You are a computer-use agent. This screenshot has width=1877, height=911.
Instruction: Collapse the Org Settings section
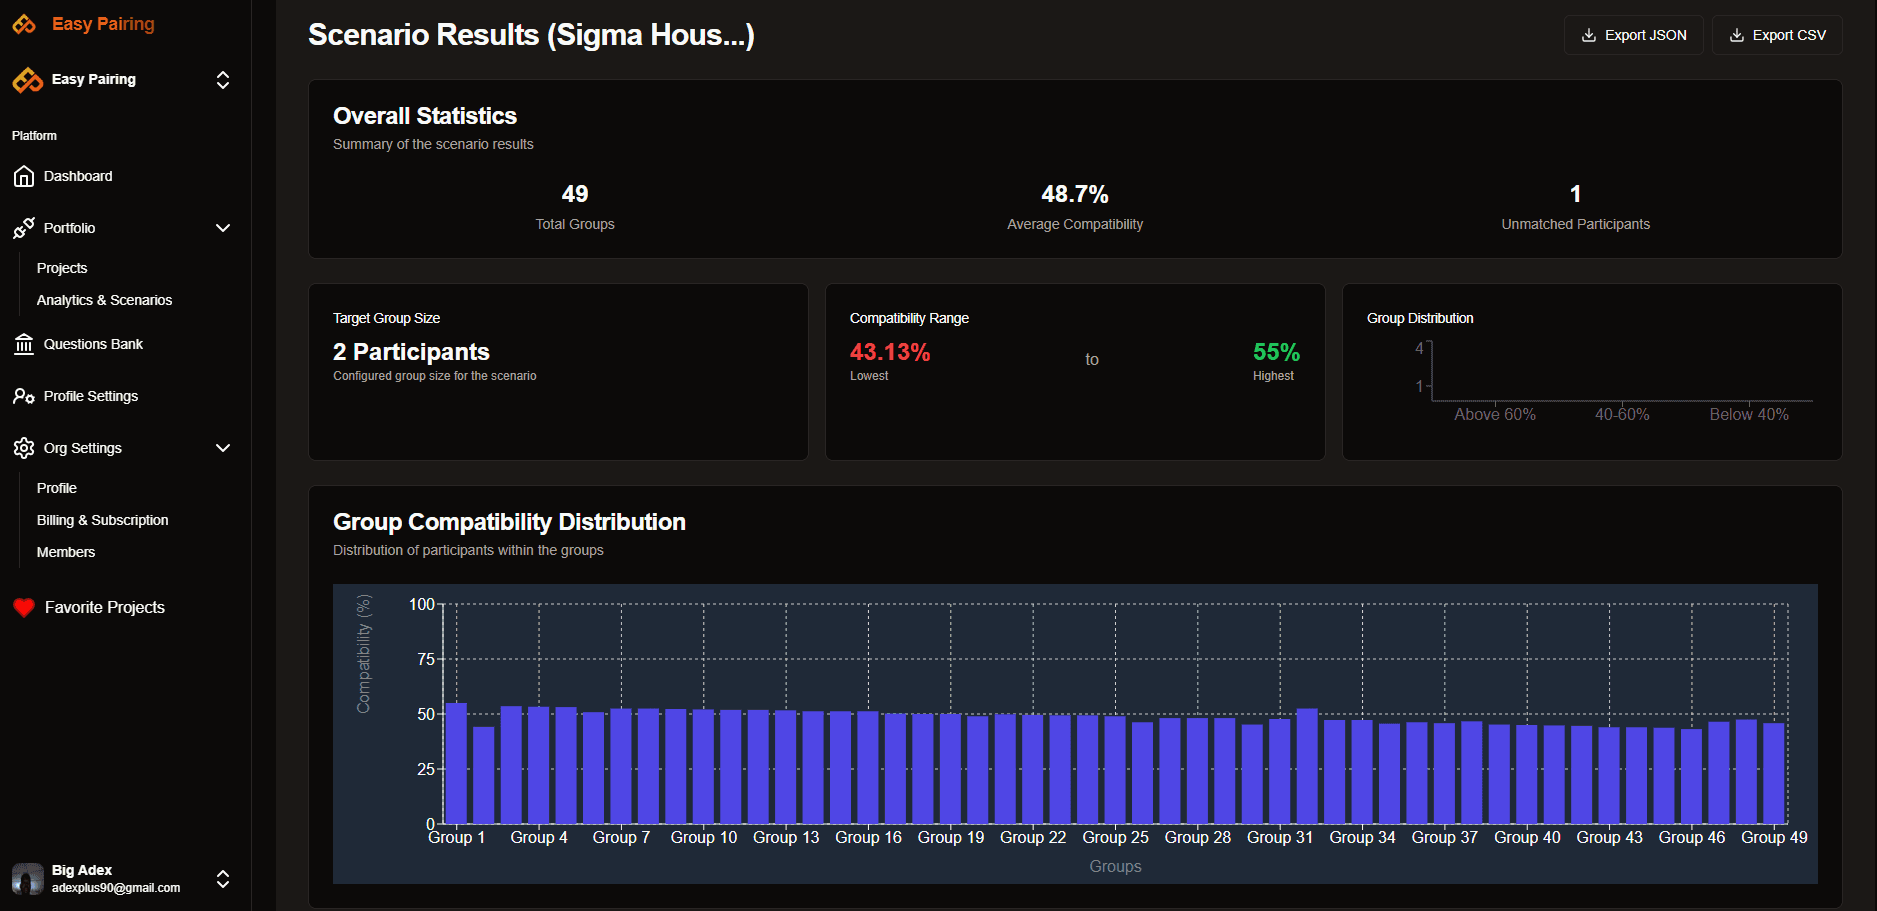pyautogui.click(x=223, y=448)
